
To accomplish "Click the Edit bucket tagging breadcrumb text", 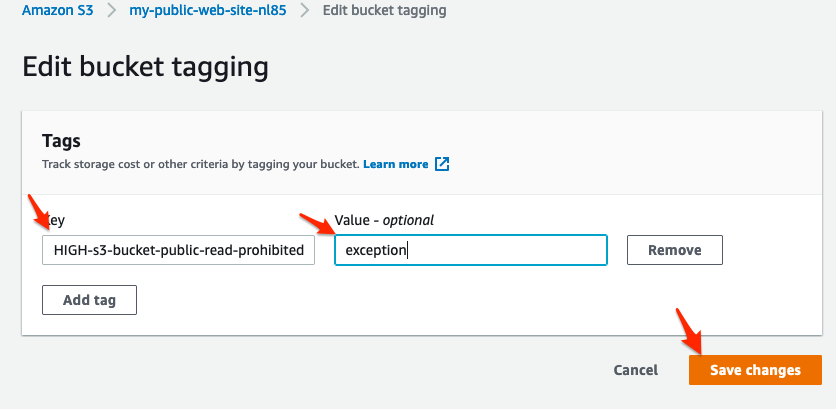I will click(x=384, y=10).
